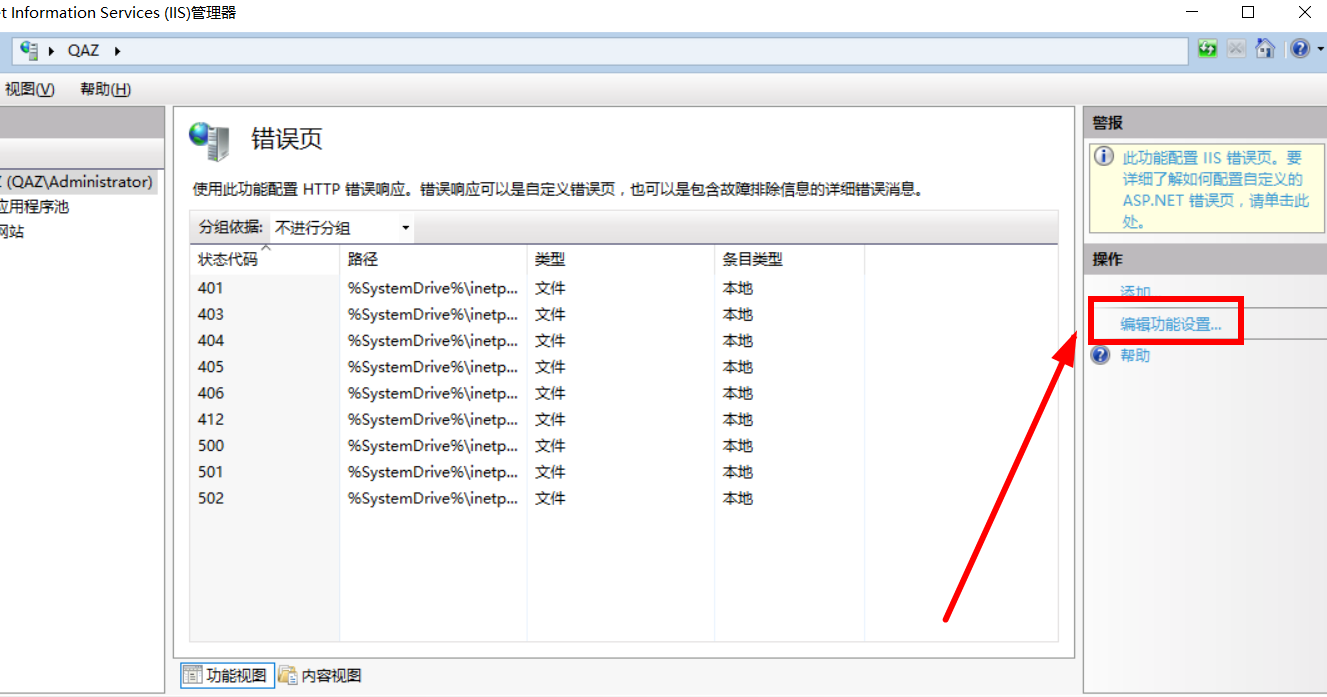Image resolution: width=1327 pixels, height=697 pixels.
Task: Expand the help dropdown arrow in top toolbar
Action: coord(1320,49)
